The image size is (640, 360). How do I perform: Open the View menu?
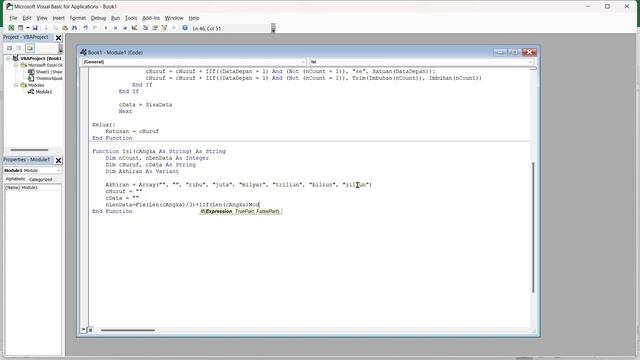point(42,18)
